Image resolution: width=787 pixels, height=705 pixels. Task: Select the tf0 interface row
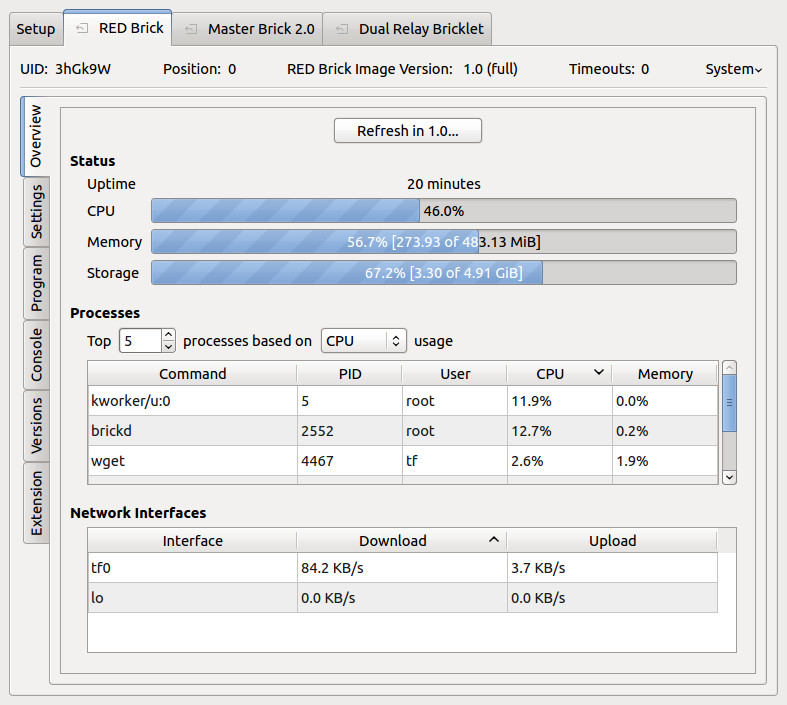[x=403, y=568]
